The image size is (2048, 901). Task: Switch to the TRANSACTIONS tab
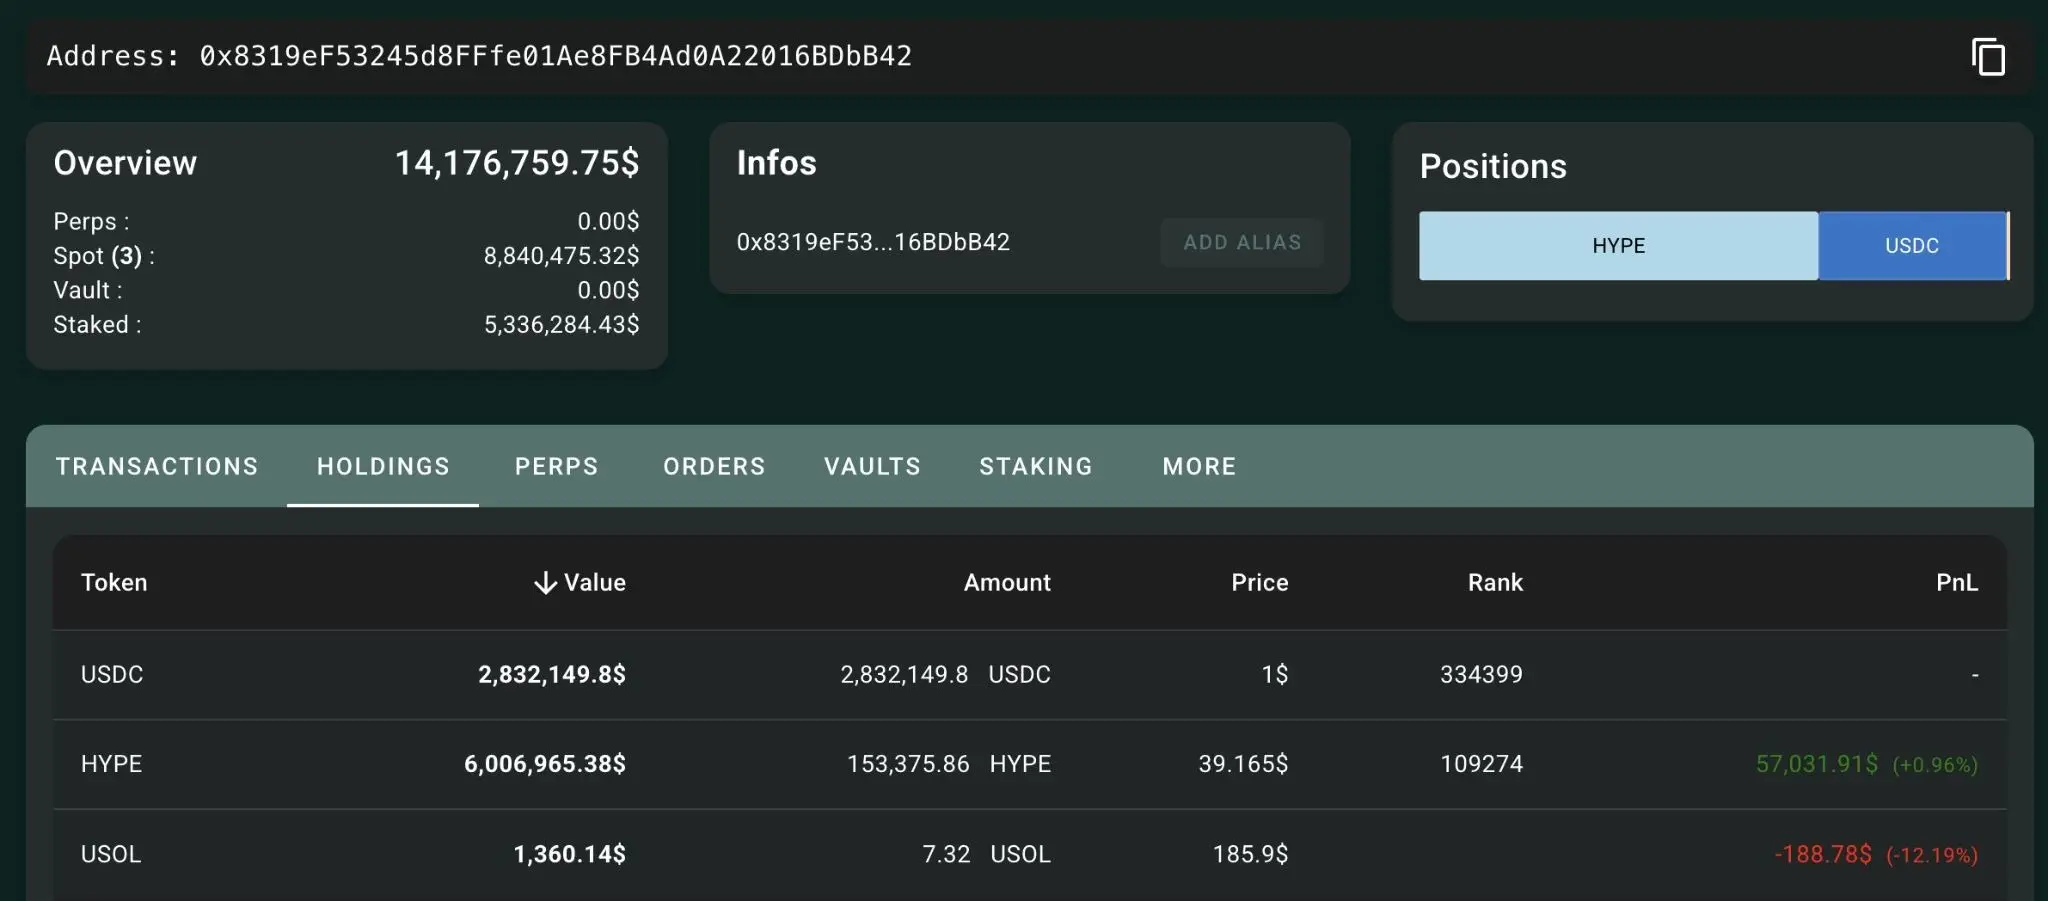[x=156, y=466]
